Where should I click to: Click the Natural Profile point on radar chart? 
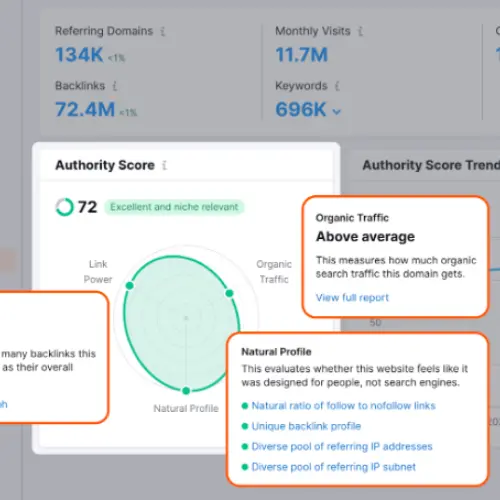click(186, 391)
